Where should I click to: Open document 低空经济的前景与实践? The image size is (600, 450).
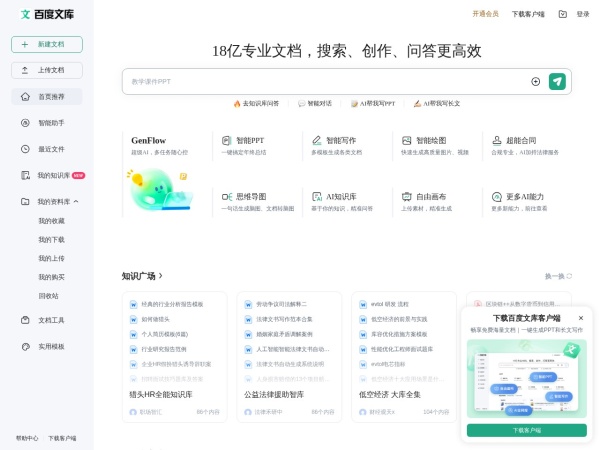click(x=399, y=319)
